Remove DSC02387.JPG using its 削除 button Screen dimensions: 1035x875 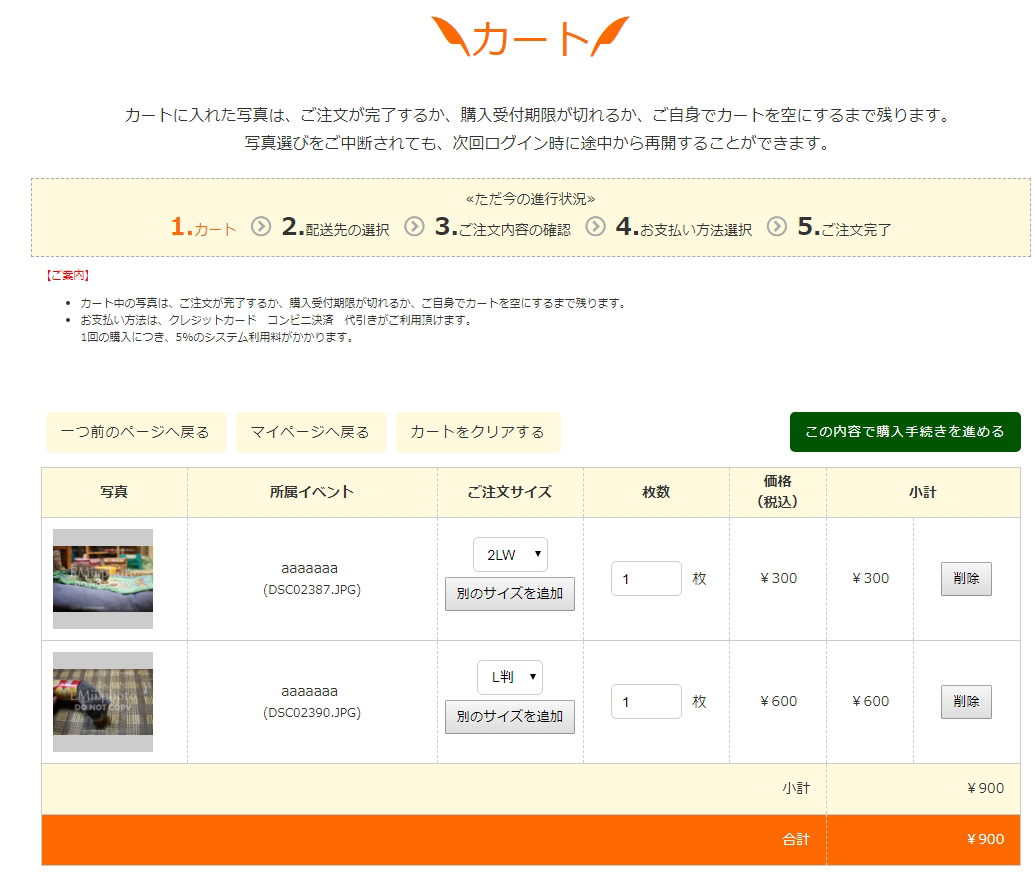(x=966, y=579)
